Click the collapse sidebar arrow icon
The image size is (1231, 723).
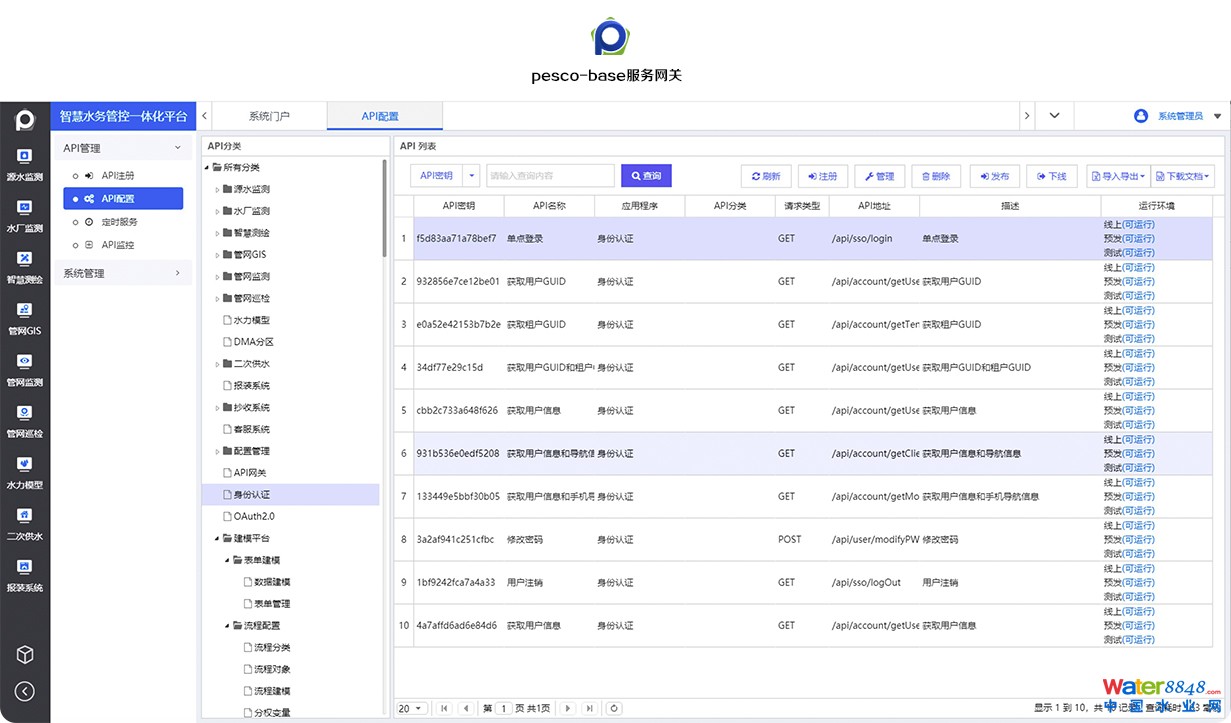pyautogui.click(x=25, y=691)
